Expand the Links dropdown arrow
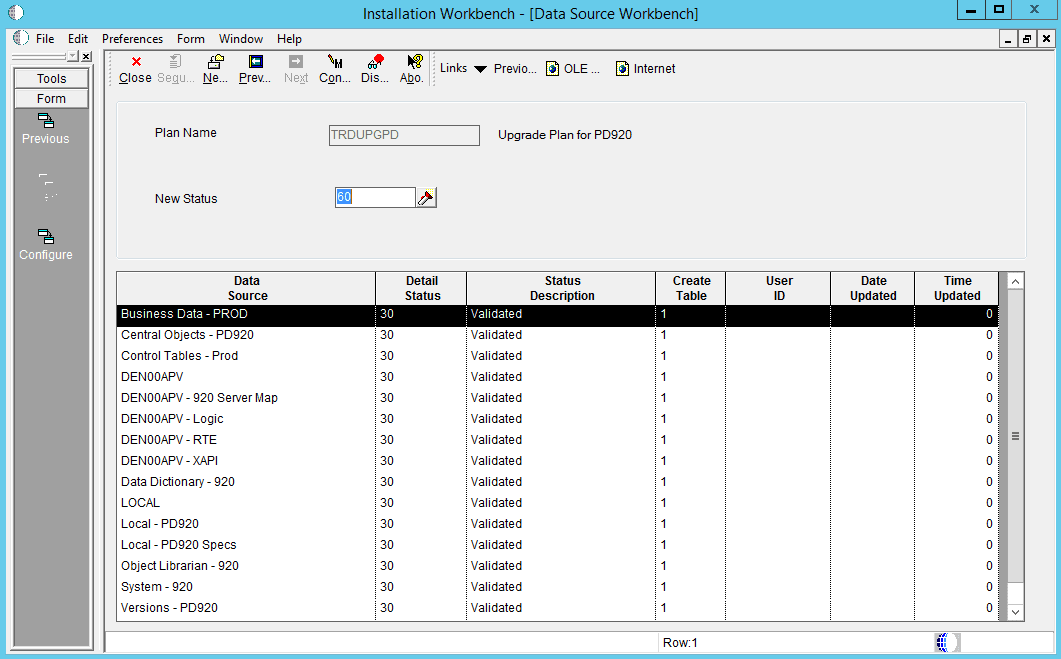The image size is (1061, 659). [480, 69]
